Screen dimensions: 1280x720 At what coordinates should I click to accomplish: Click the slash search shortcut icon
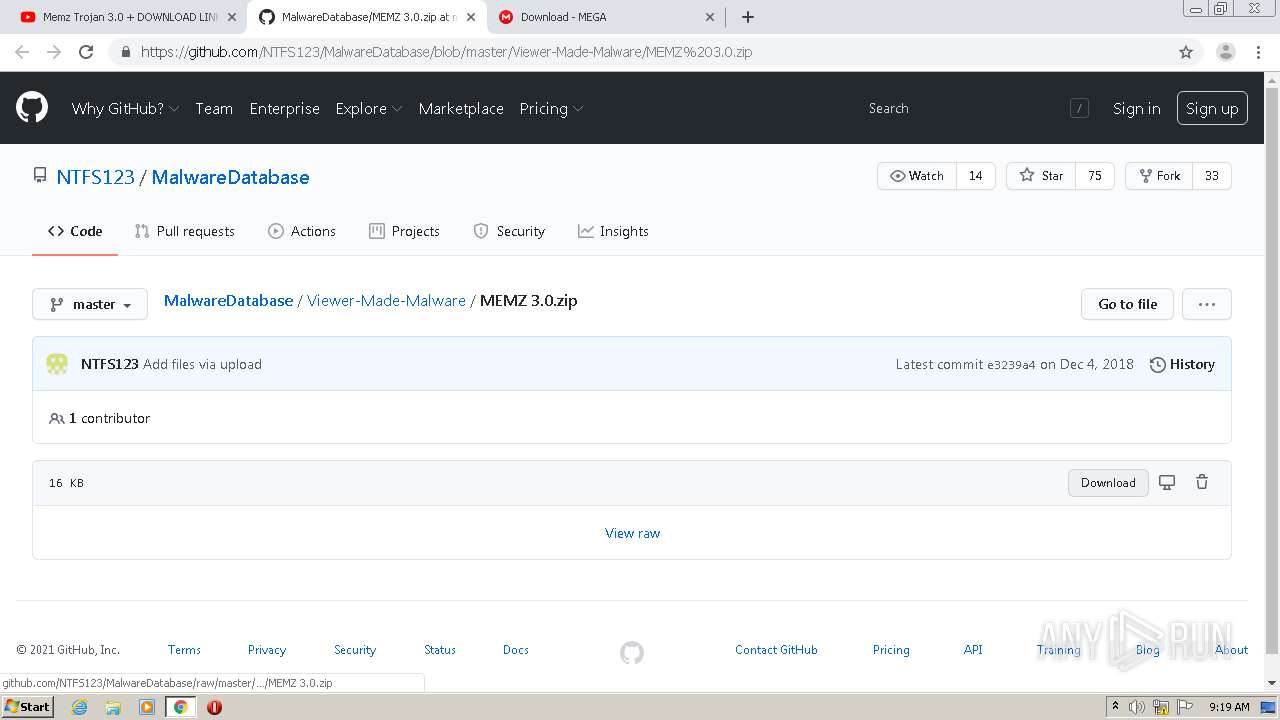point(1079,108)
